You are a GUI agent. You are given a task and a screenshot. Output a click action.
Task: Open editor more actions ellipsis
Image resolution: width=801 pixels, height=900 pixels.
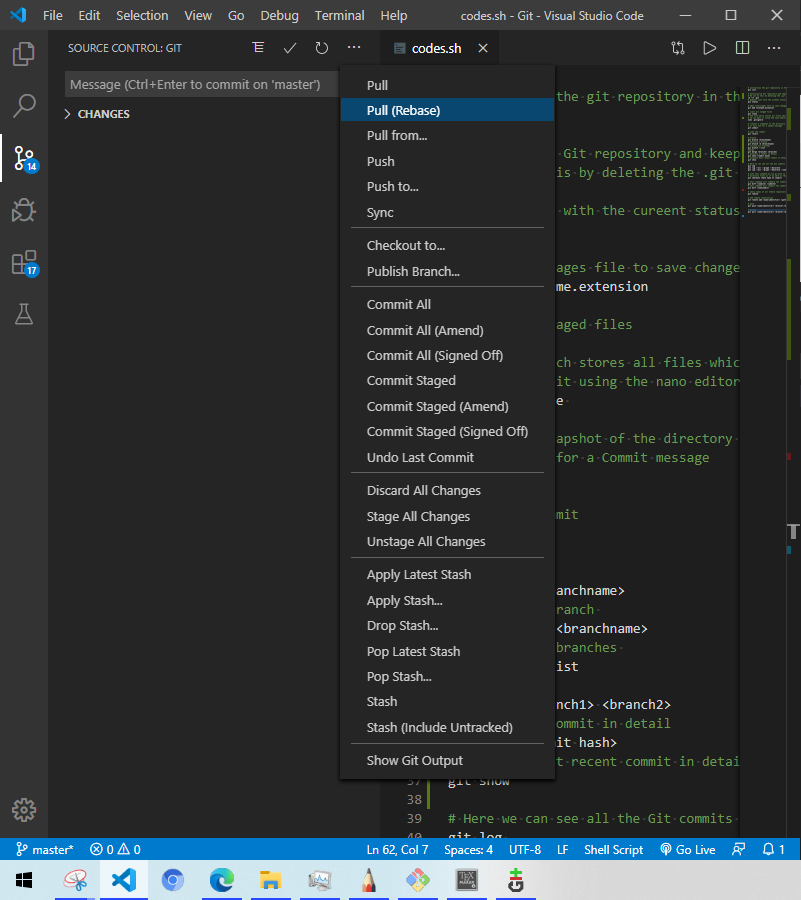coord(774,48)
